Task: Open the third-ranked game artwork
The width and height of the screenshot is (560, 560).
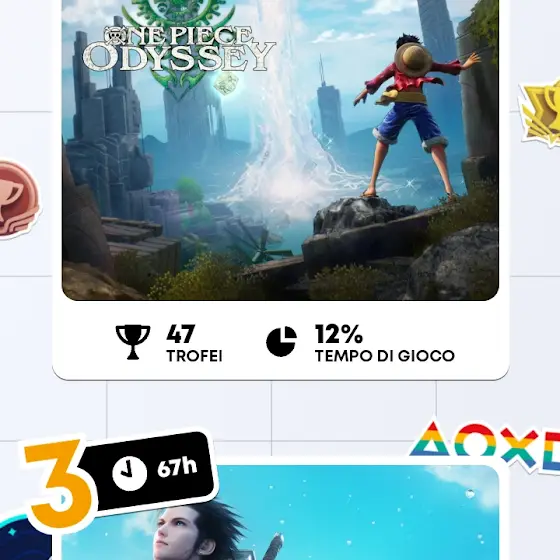Action: click(280, 512)
